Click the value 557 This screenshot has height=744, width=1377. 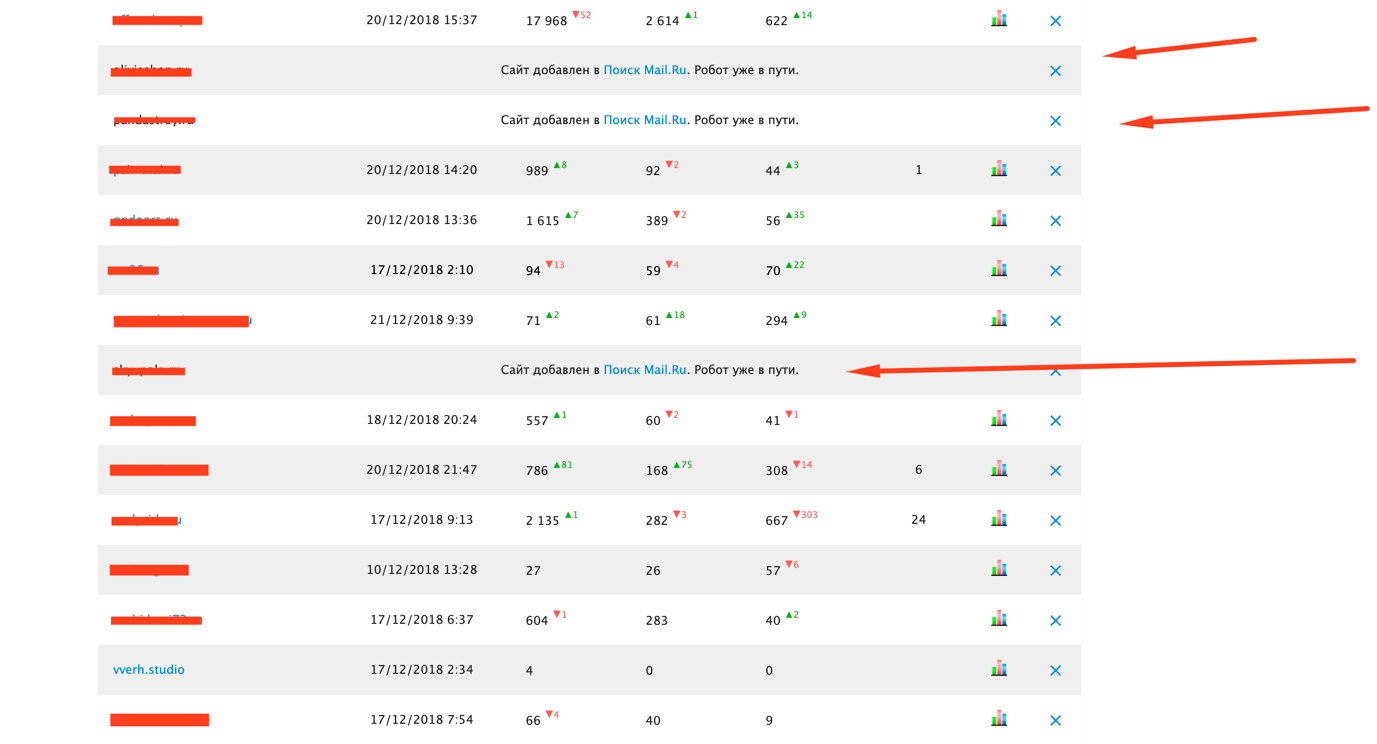click(537, 421)
